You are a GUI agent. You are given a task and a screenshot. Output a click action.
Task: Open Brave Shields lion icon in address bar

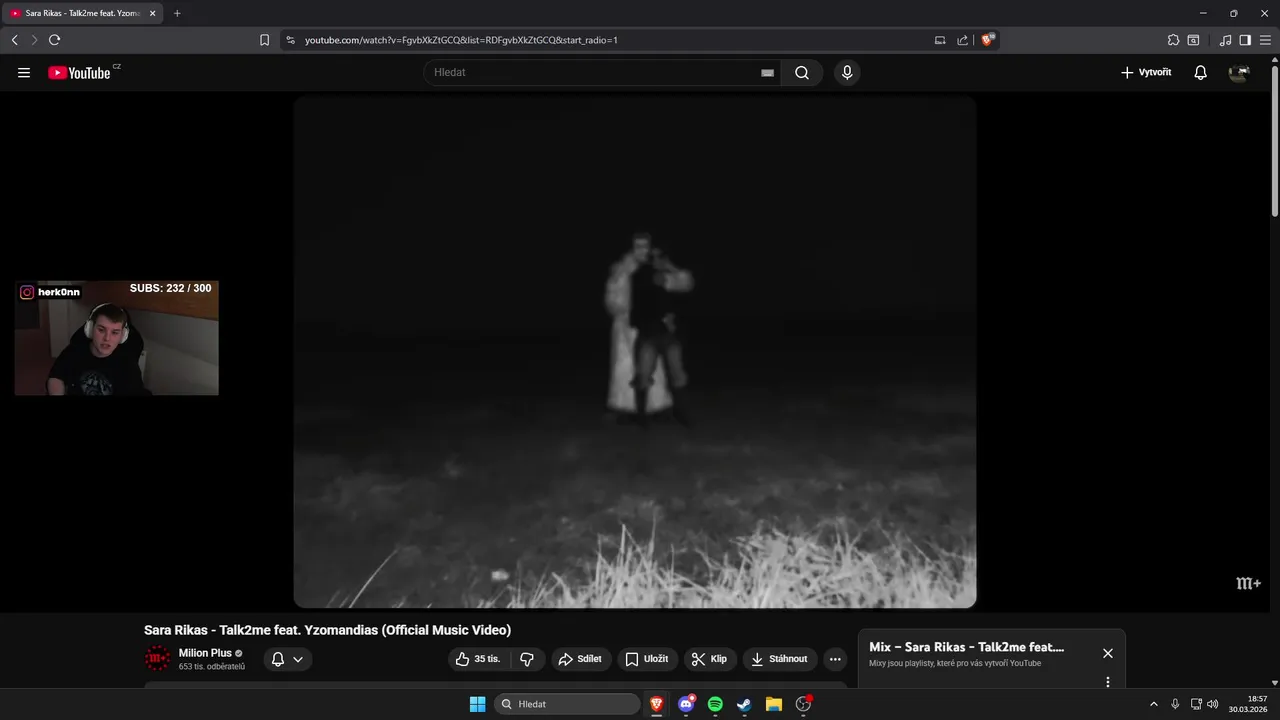coord(988,40)
